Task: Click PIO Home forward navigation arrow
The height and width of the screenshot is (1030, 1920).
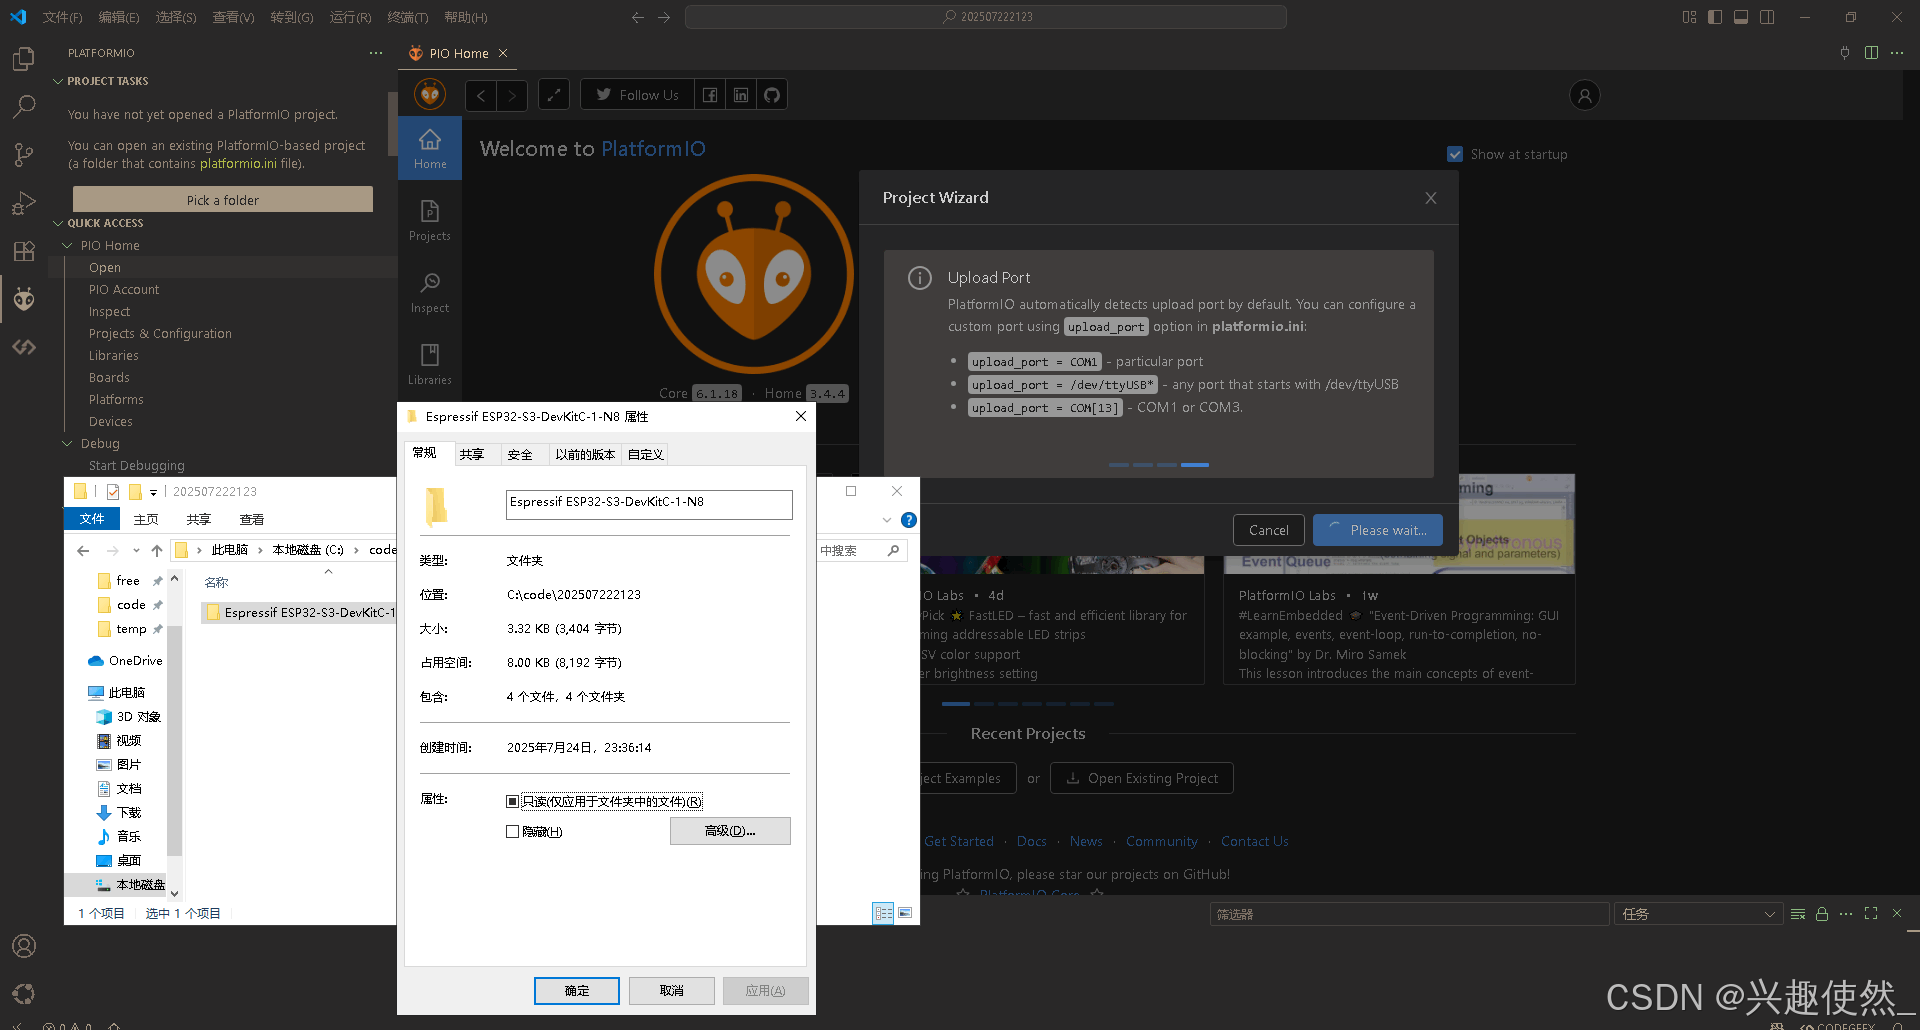Action: [x=512, y=95]
